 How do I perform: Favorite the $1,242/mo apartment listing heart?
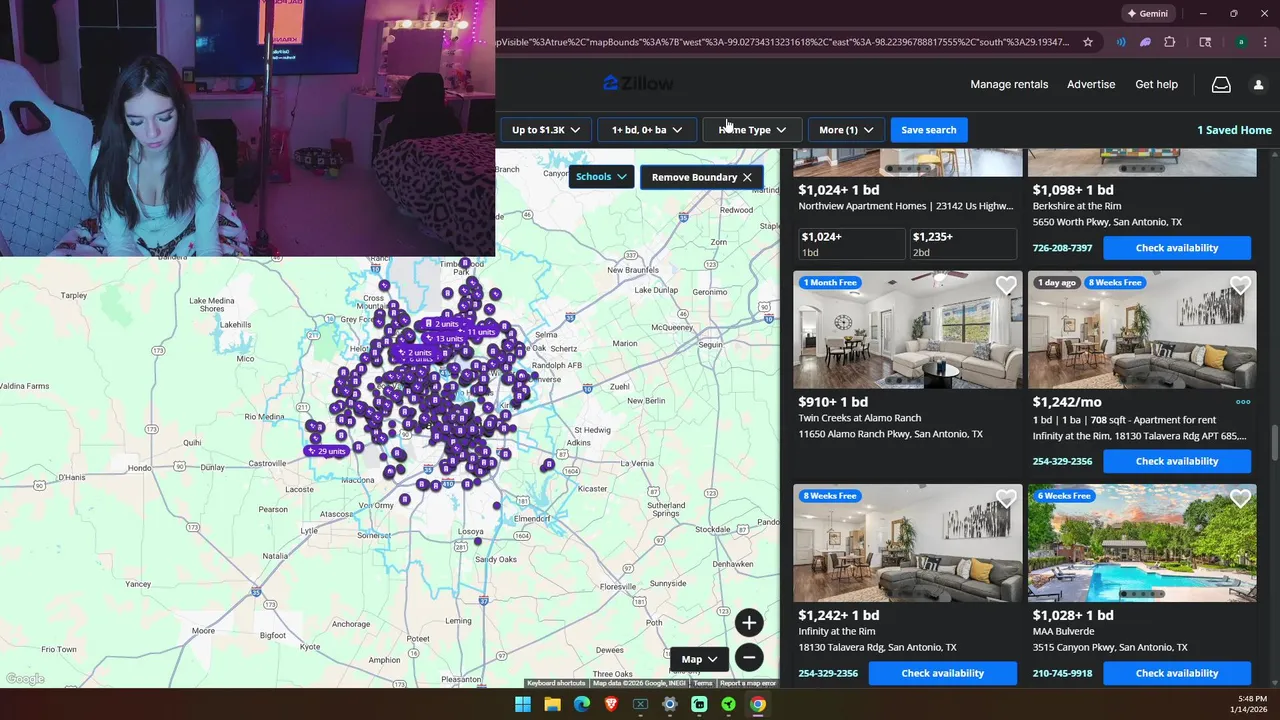coord(1240,286)
